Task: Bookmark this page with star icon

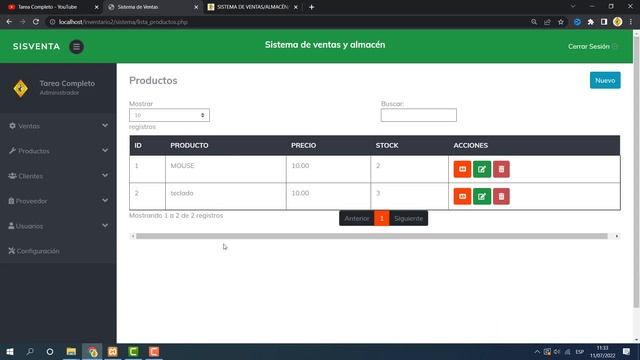Action: (561, 22)
